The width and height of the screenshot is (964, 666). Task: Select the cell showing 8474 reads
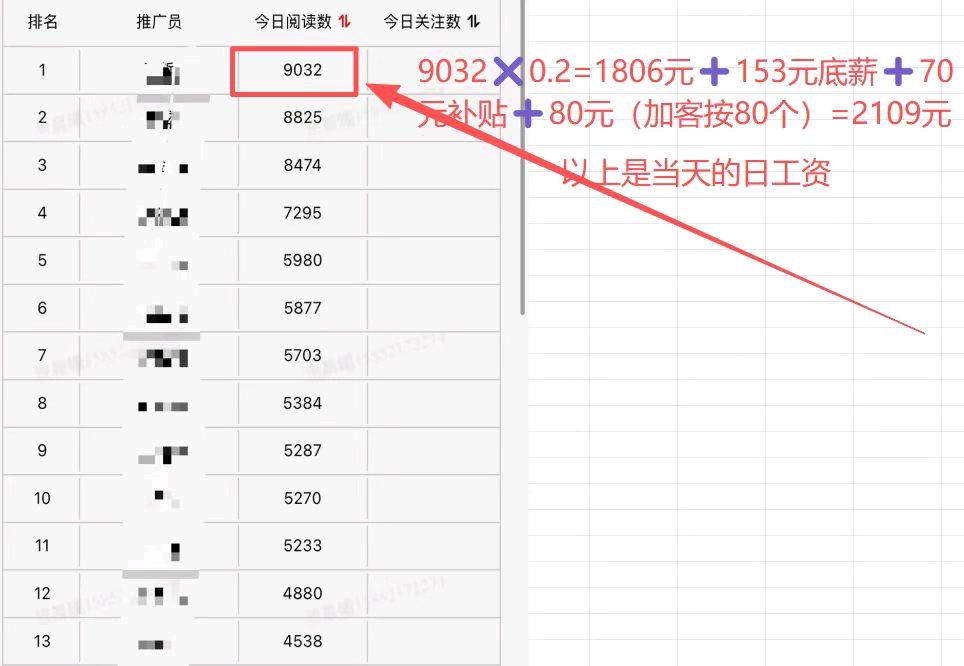point(302,165)
